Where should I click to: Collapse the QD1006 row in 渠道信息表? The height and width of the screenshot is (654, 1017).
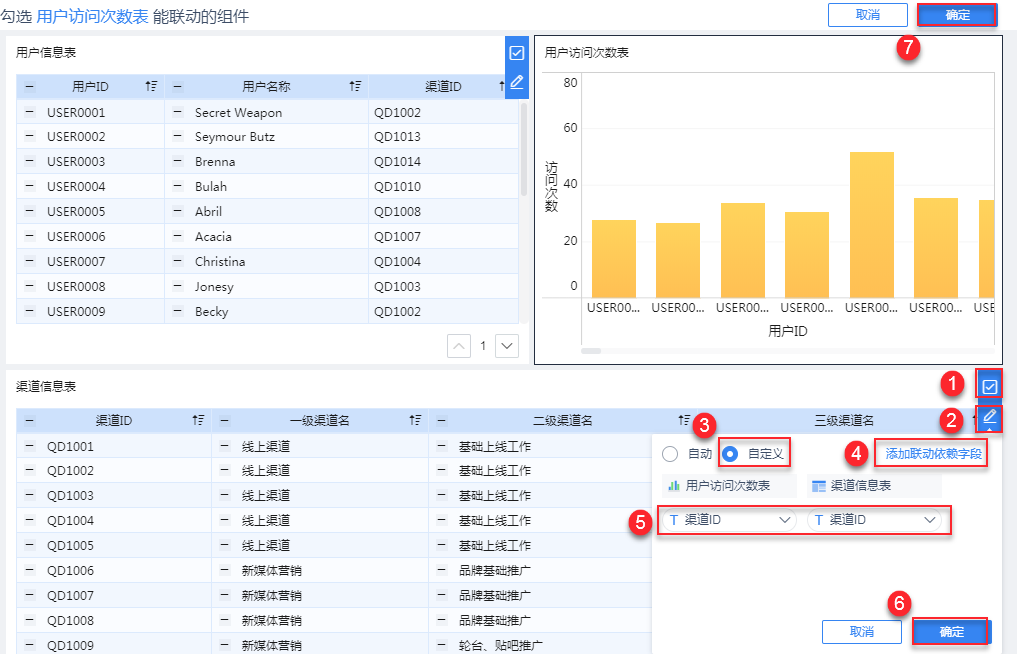[x=30, y=570]
